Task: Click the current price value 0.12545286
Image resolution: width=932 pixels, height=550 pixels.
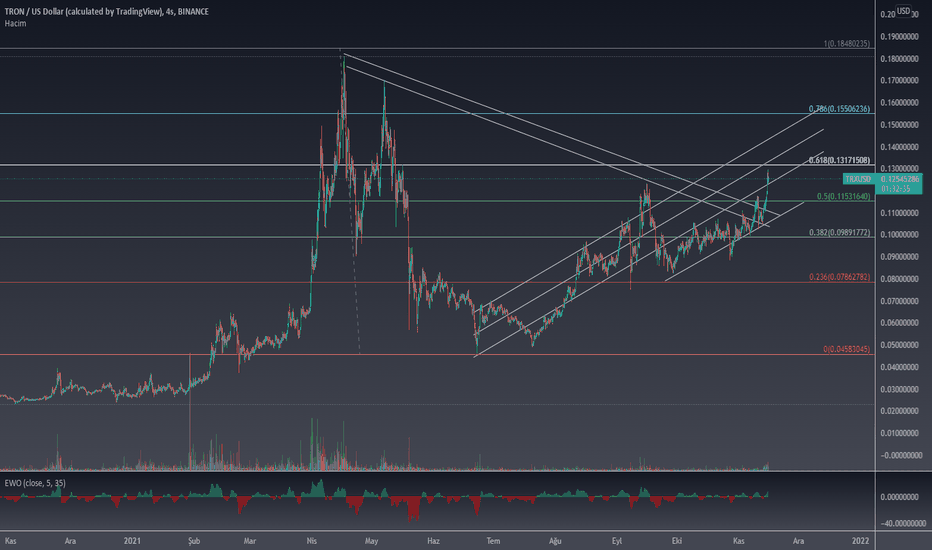Action: click(x=900, y=179)
